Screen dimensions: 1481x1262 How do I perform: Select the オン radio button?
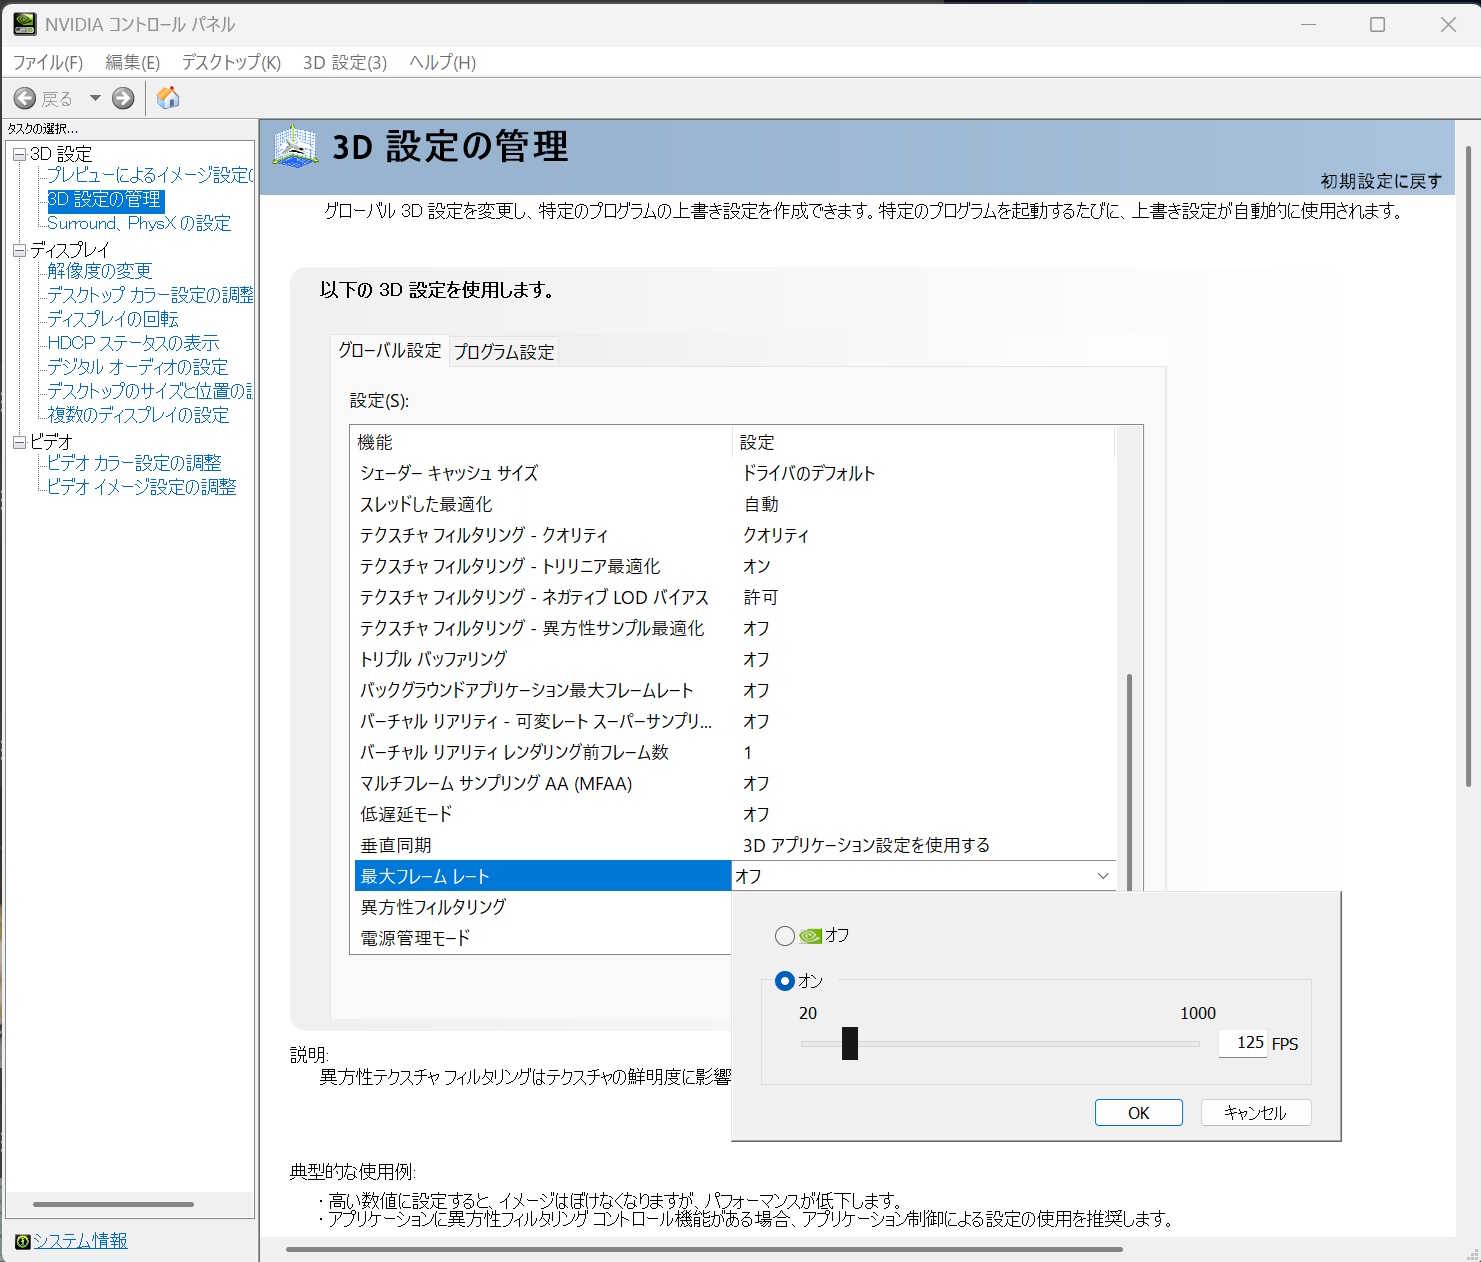(x=785, y=982)
